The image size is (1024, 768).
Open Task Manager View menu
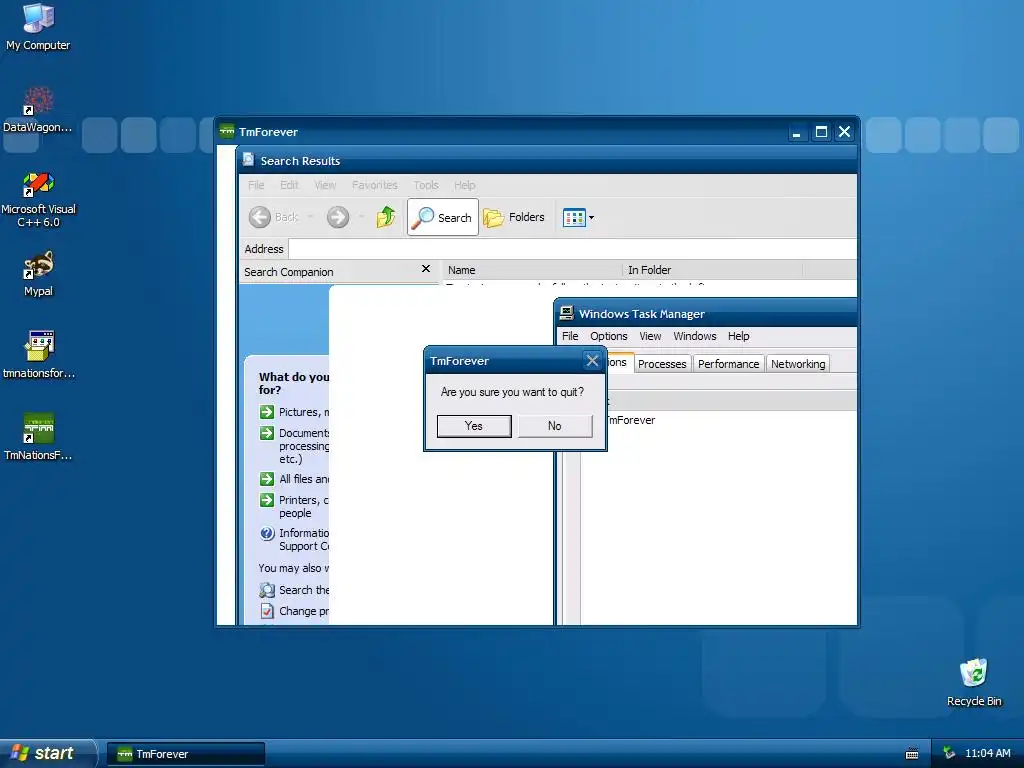650,336
